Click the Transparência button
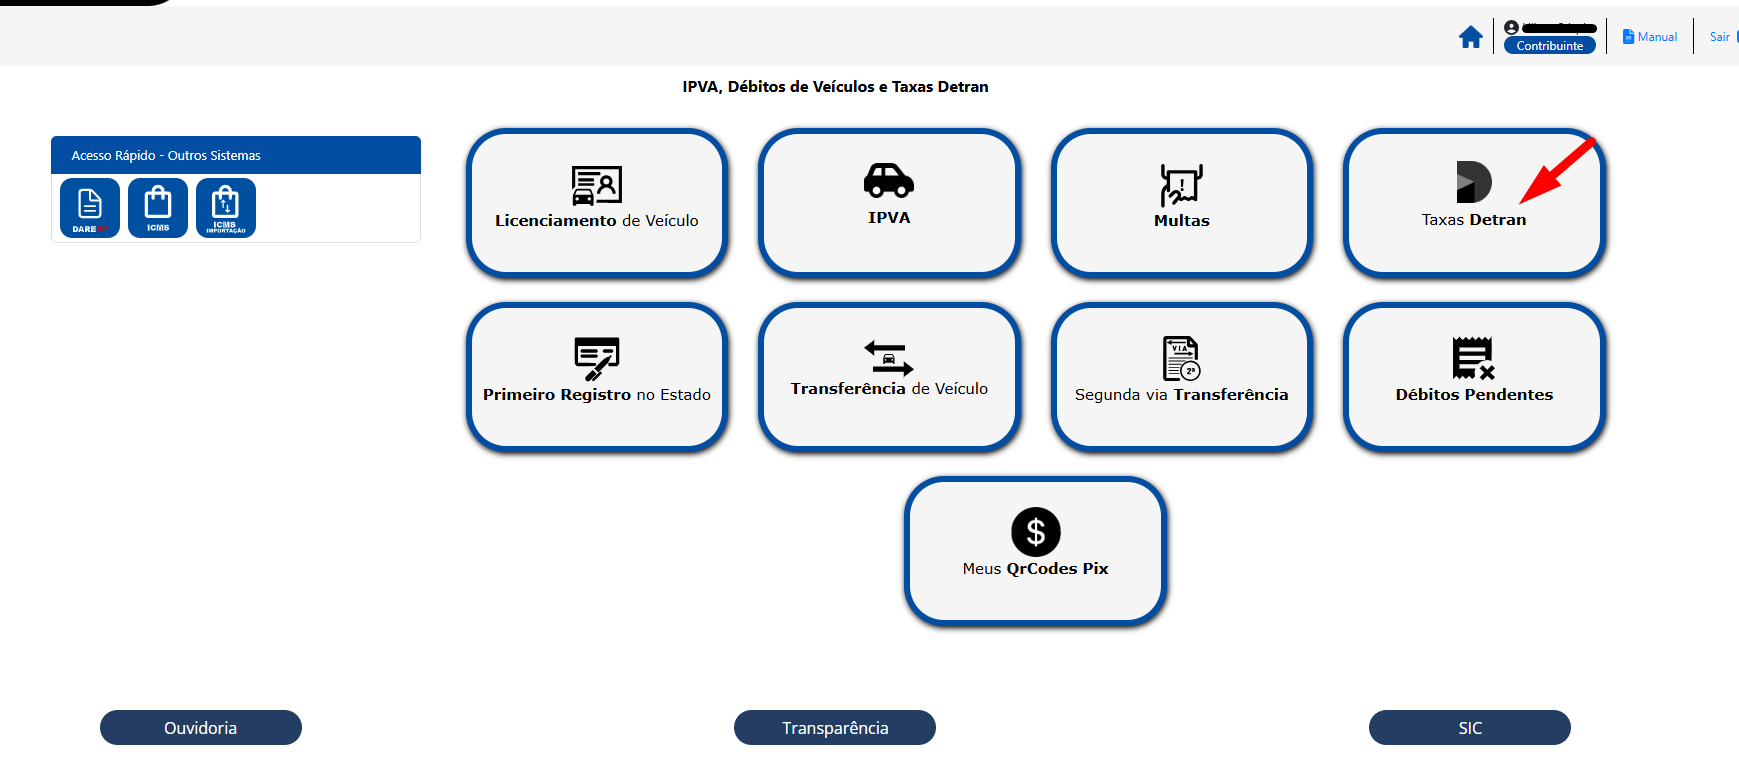Screen dimensions: 1739x762 835,728
